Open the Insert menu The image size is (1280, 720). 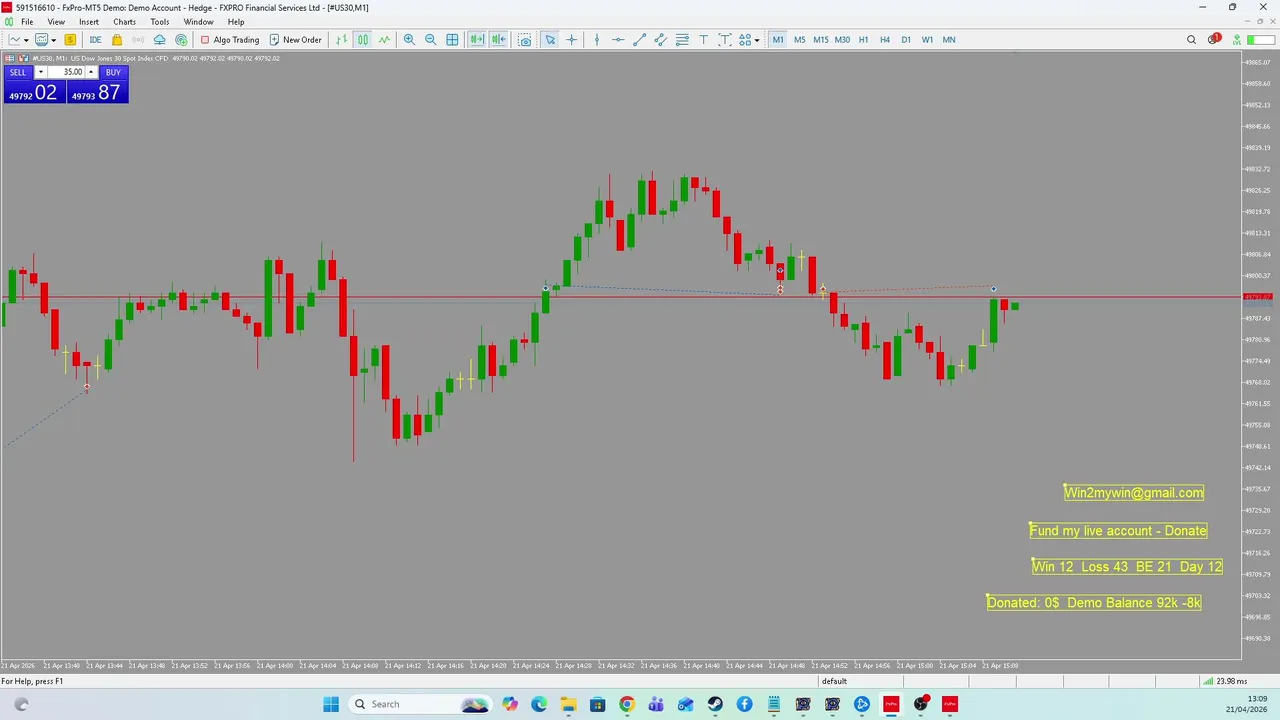click(x=89, y=22)
